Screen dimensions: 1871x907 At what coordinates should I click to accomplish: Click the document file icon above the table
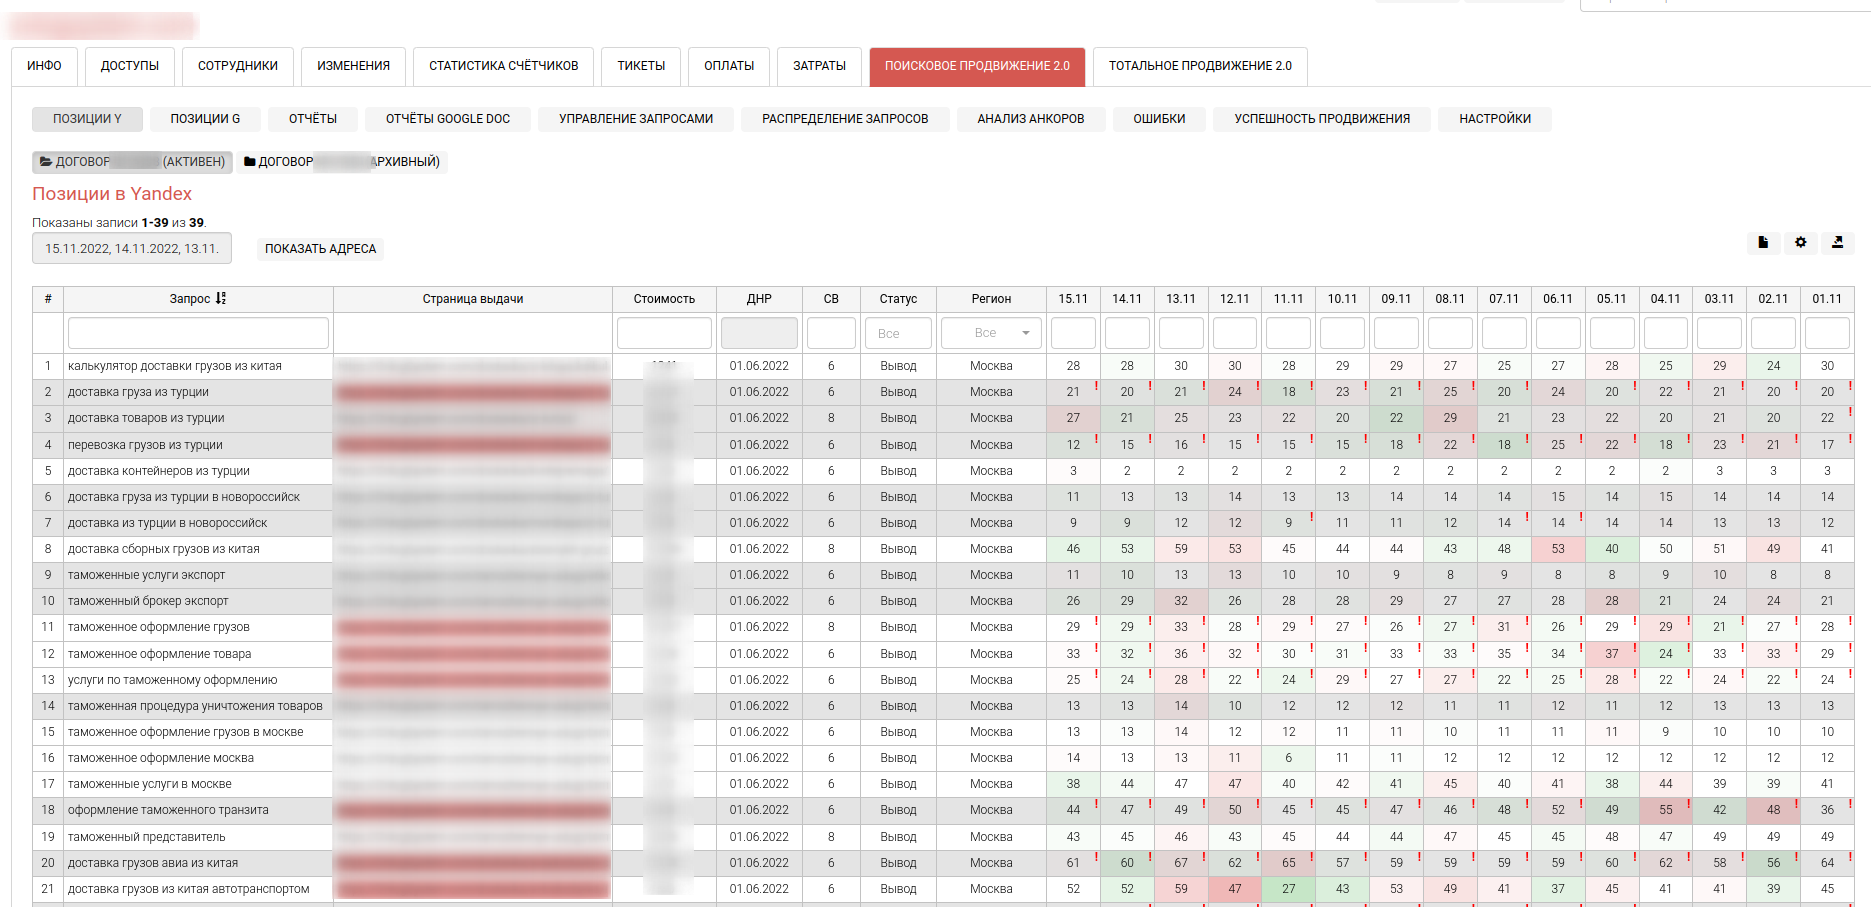1763,243
